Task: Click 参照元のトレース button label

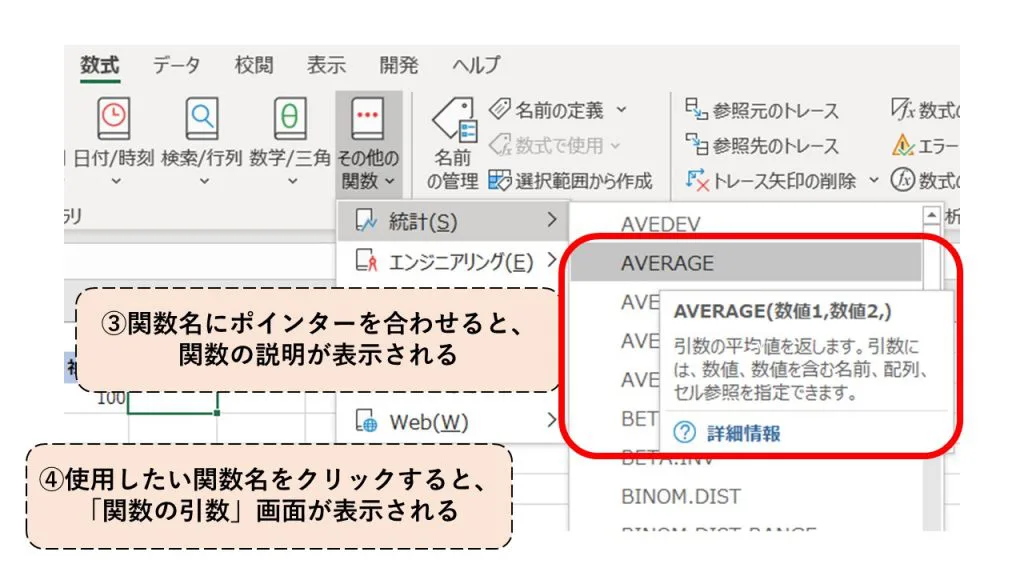Action: pos(775,110)
